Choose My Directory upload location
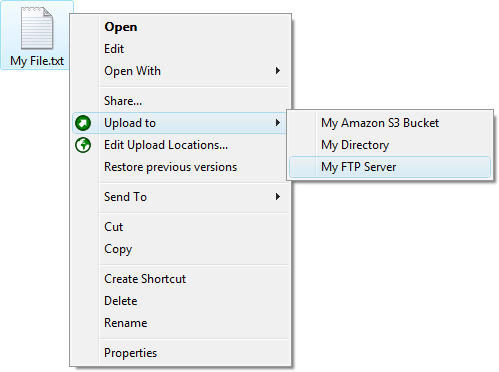 point(355,145)
